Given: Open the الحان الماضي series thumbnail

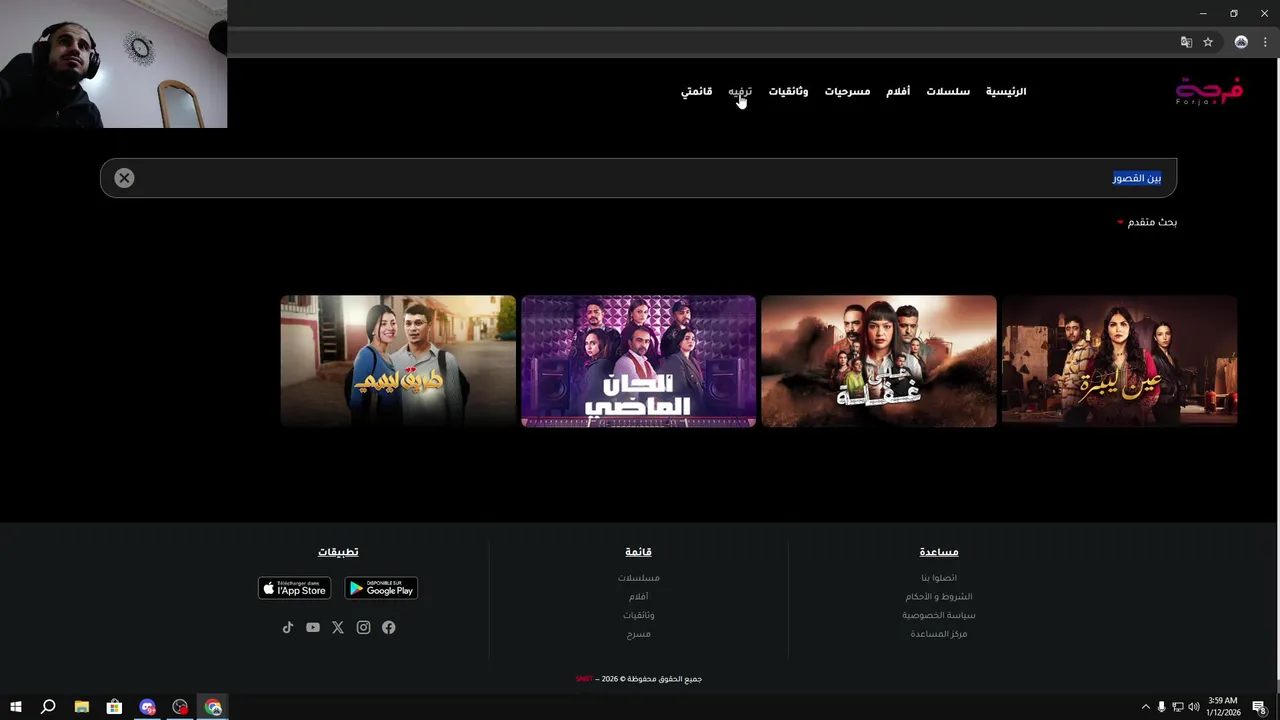Looking at the screenshot, I should (x=638, y=361).
